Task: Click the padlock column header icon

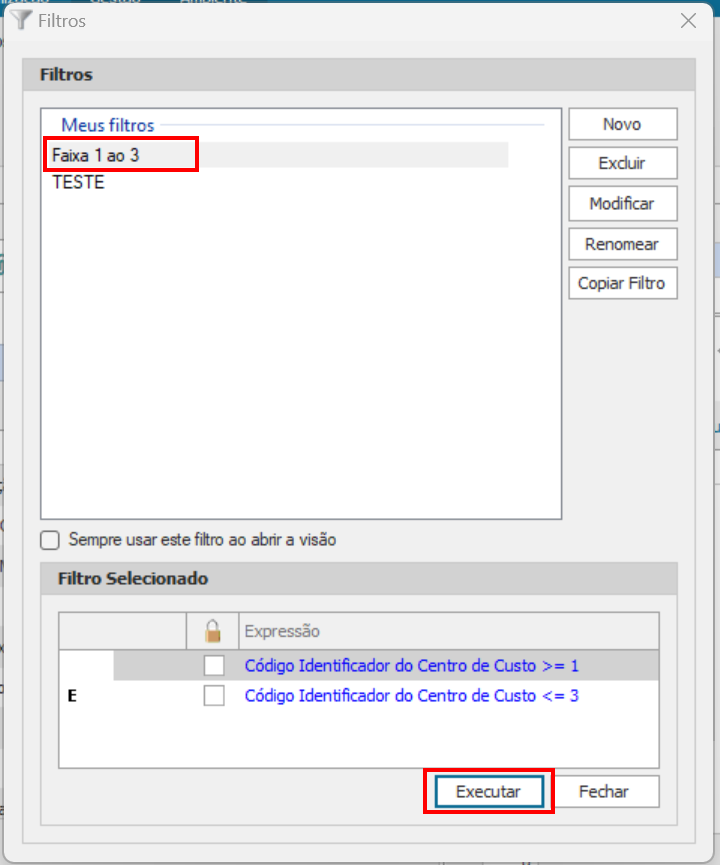Action: [213, 631]
